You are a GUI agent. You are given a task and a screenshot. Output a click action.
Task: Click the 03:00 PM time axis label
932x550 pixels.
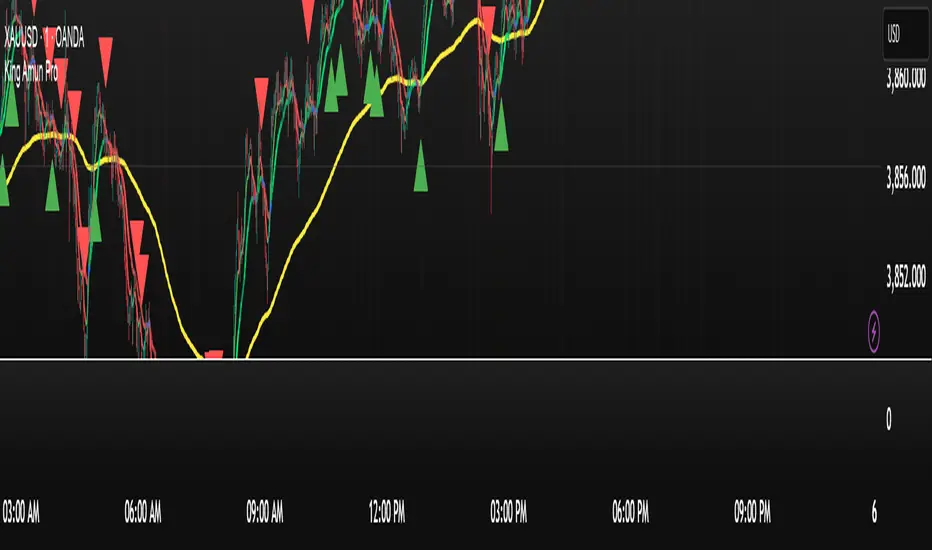coord(509,511)
